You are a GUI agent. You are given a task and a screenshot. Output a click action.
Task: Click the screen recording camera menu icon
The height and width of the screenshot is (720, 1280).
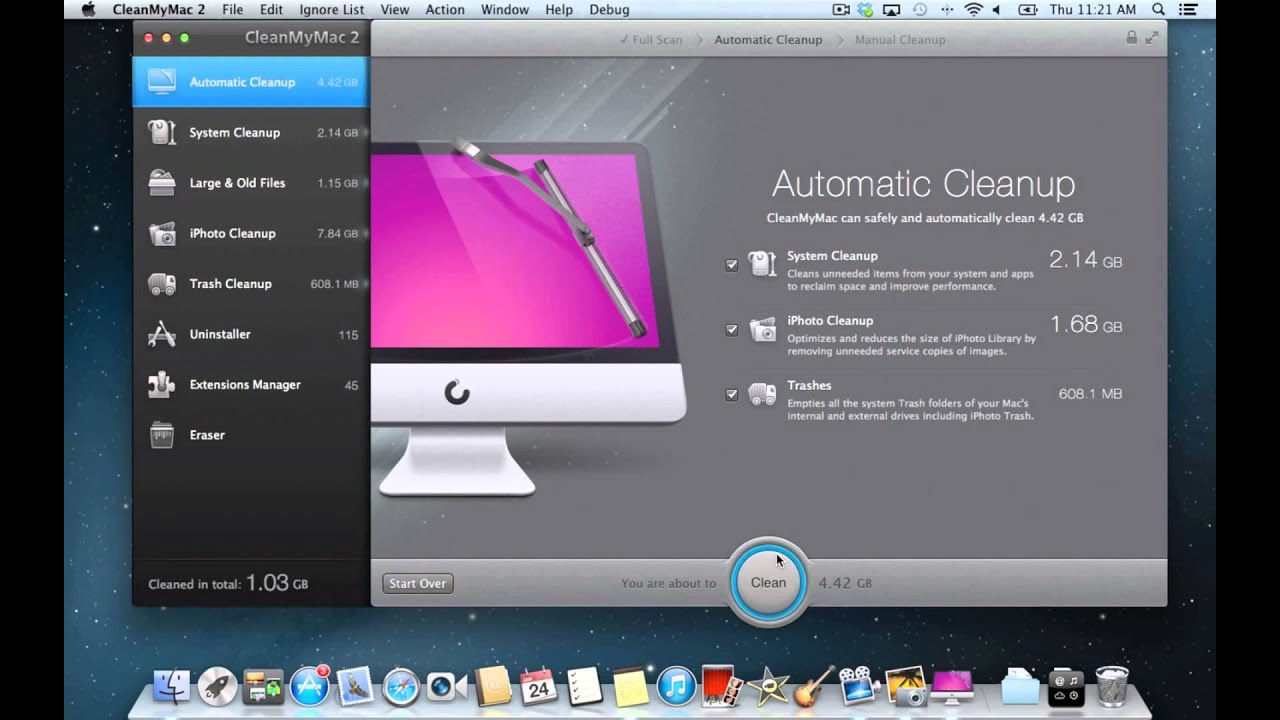840,10
